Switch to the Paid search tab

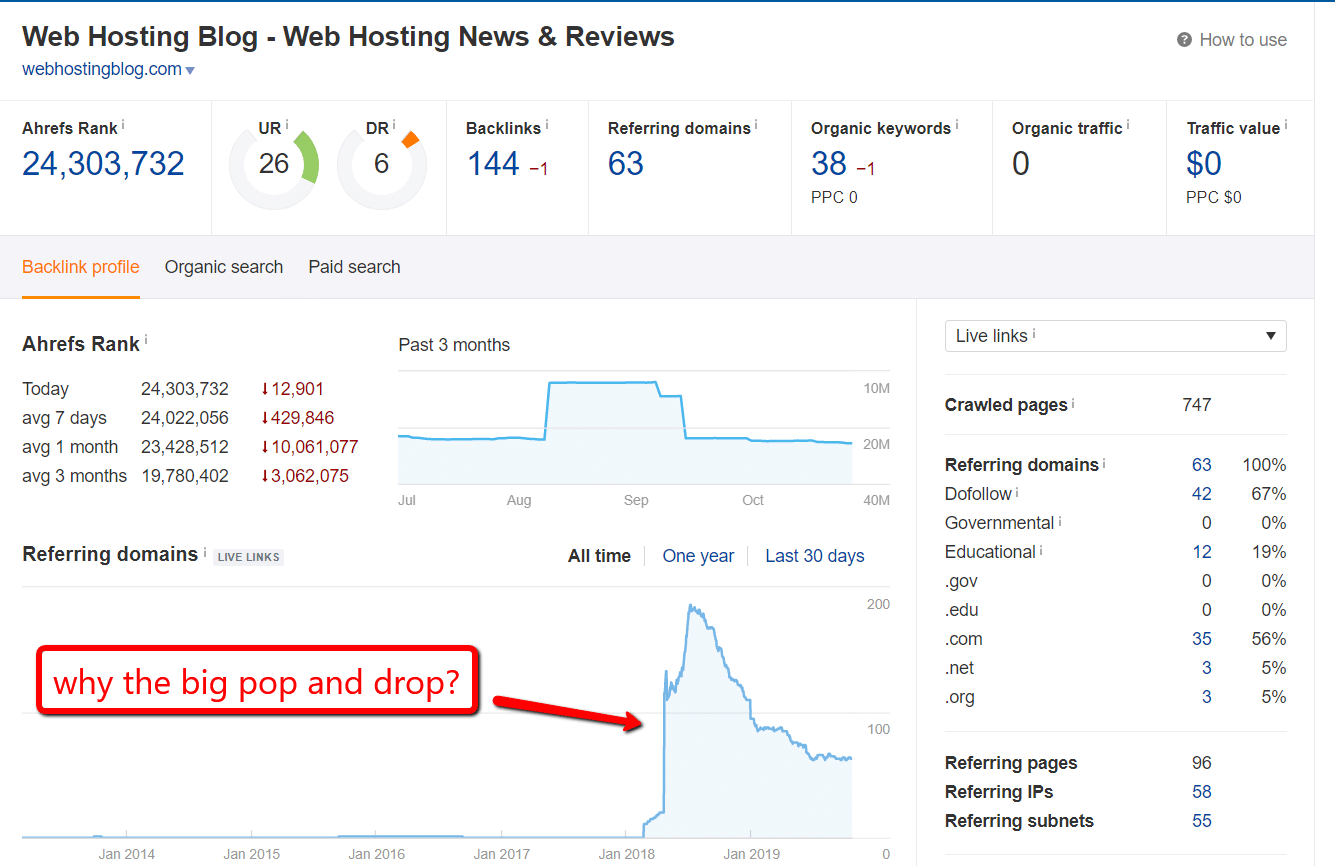[x=354, y=267]
